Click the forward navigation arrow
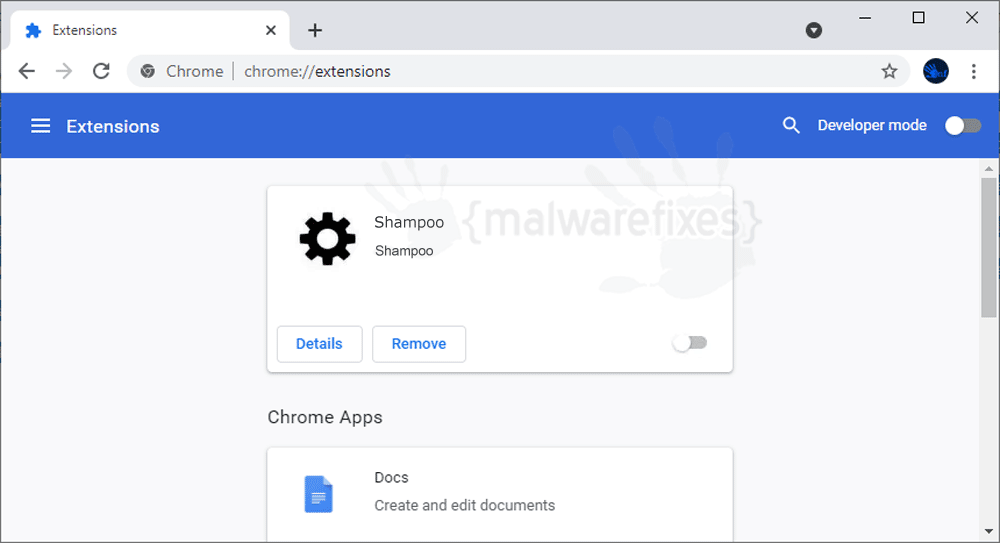This screenshot has height=543, width=1000. tap(64, 71)
